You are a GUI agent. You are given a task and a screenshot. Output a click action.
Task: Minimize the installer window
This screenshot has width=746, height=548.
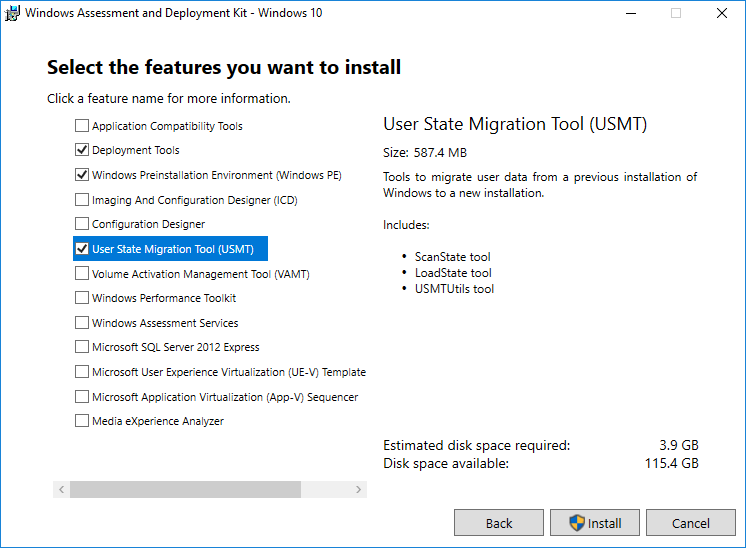click(x=630, y=14)
